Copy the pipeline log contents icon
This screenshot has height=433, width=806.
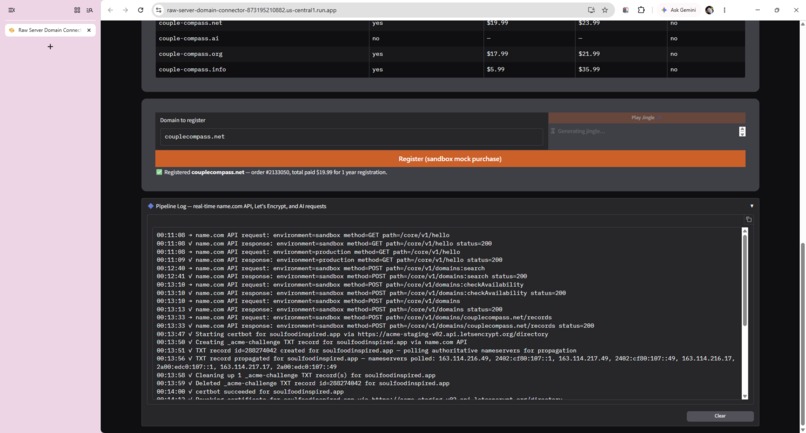[748, 220]
